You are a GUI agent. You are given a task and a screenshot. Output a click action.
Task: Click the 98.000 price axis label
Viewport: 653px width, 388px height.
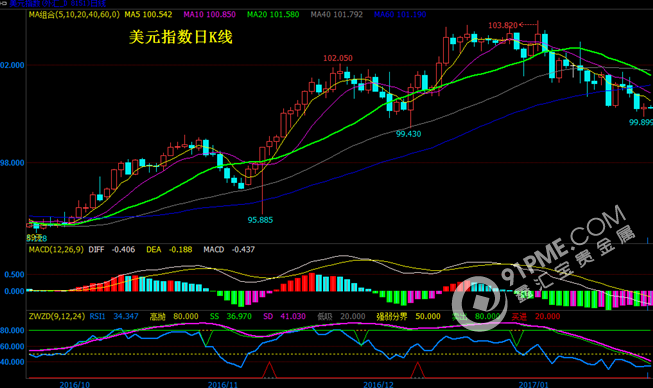[12, 163]
